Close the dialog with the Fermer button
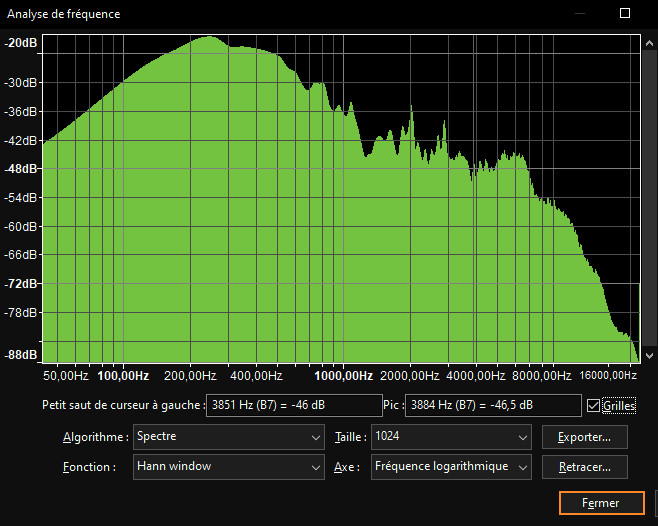The width and height of the screenshot is (658, 526). tap(600, 503)
